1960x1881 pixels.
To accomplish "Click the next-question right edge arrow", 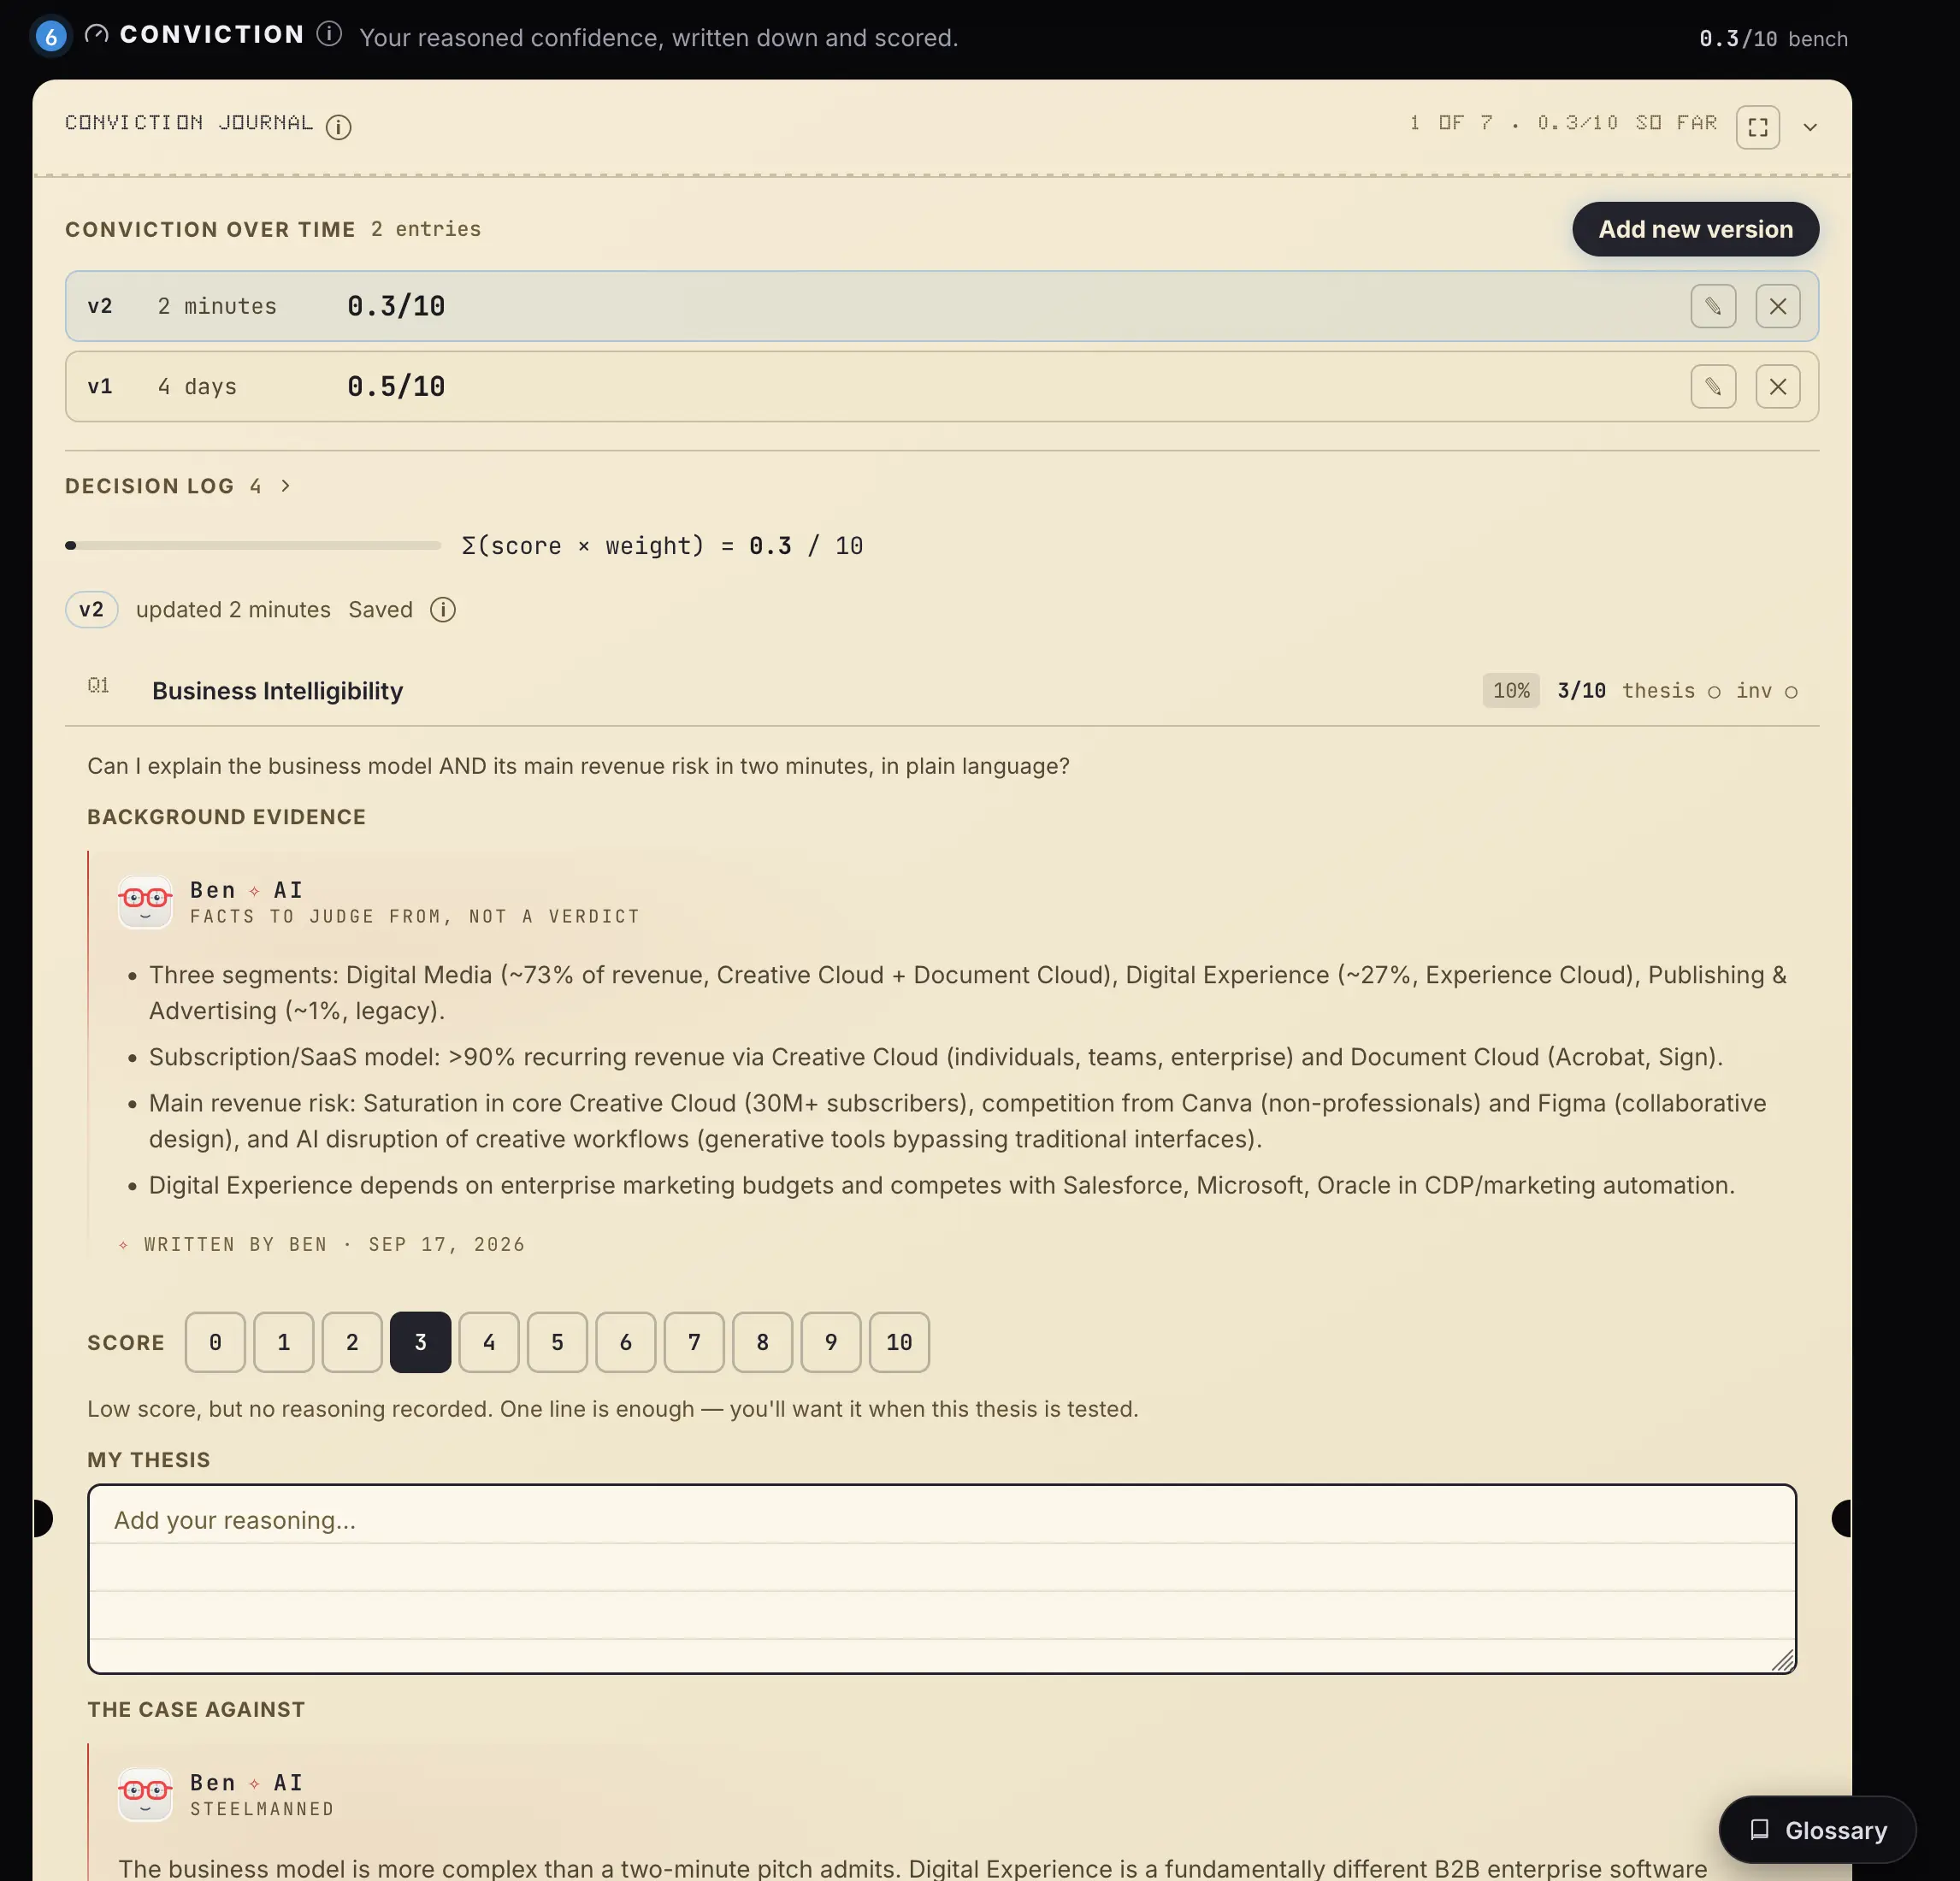I will [1841, 1518].
